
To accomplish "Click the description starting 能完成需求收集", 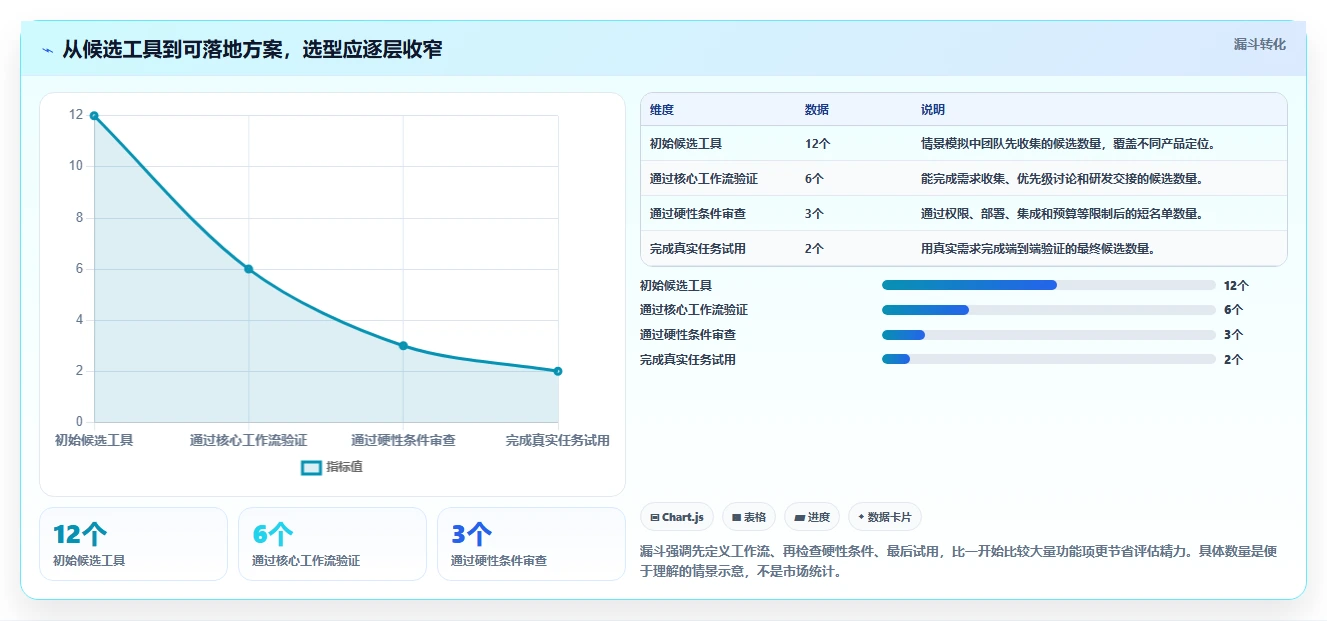I will click(1062, 179).
